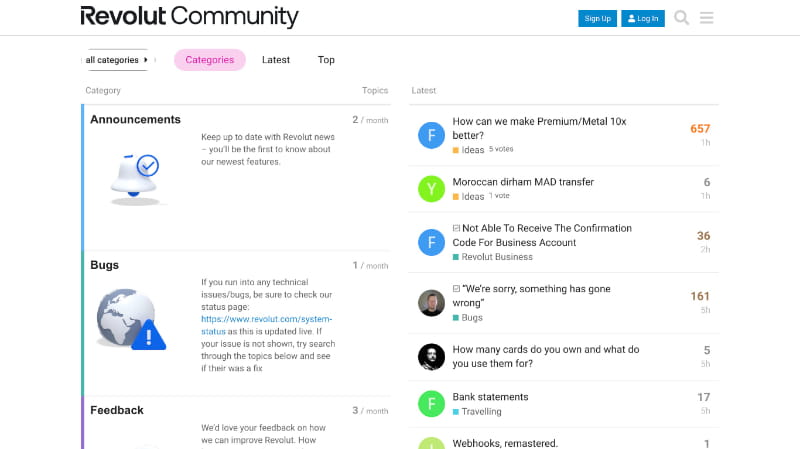Switch to the Latest tab

click(276, 60)
